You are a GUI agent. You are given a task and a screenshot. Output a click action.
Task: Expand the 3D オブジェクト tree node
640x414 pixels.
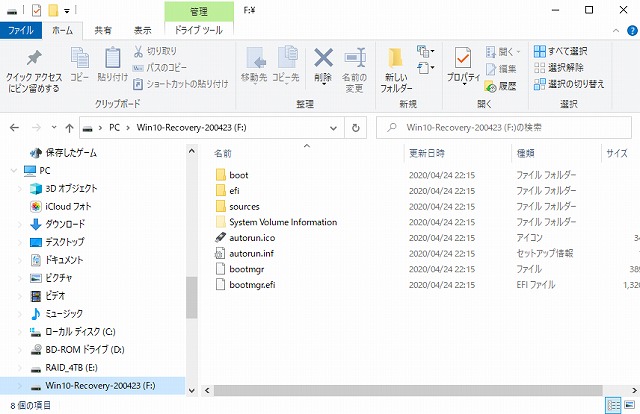20,189
